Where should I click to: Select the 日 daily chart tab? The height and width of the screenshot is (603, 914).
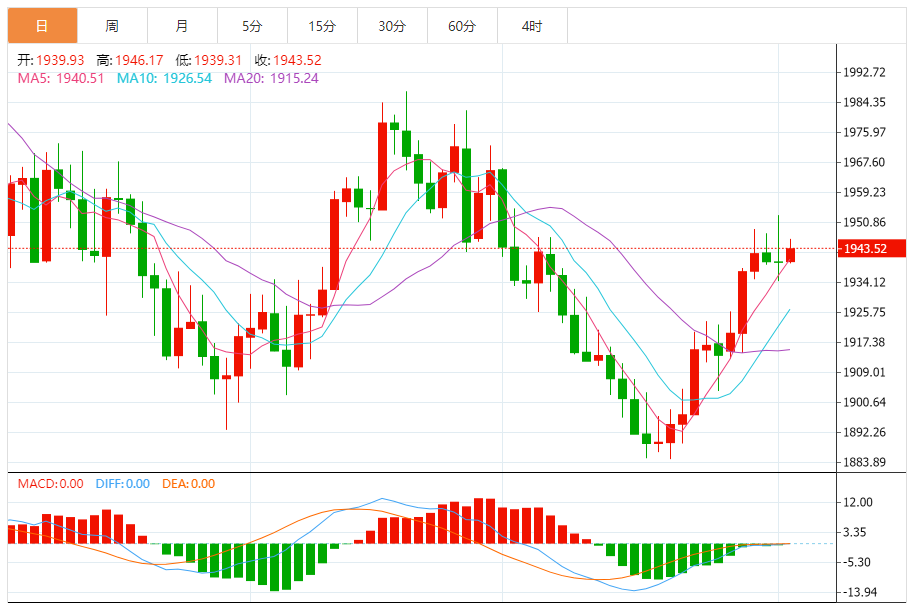tap(43, 26)
